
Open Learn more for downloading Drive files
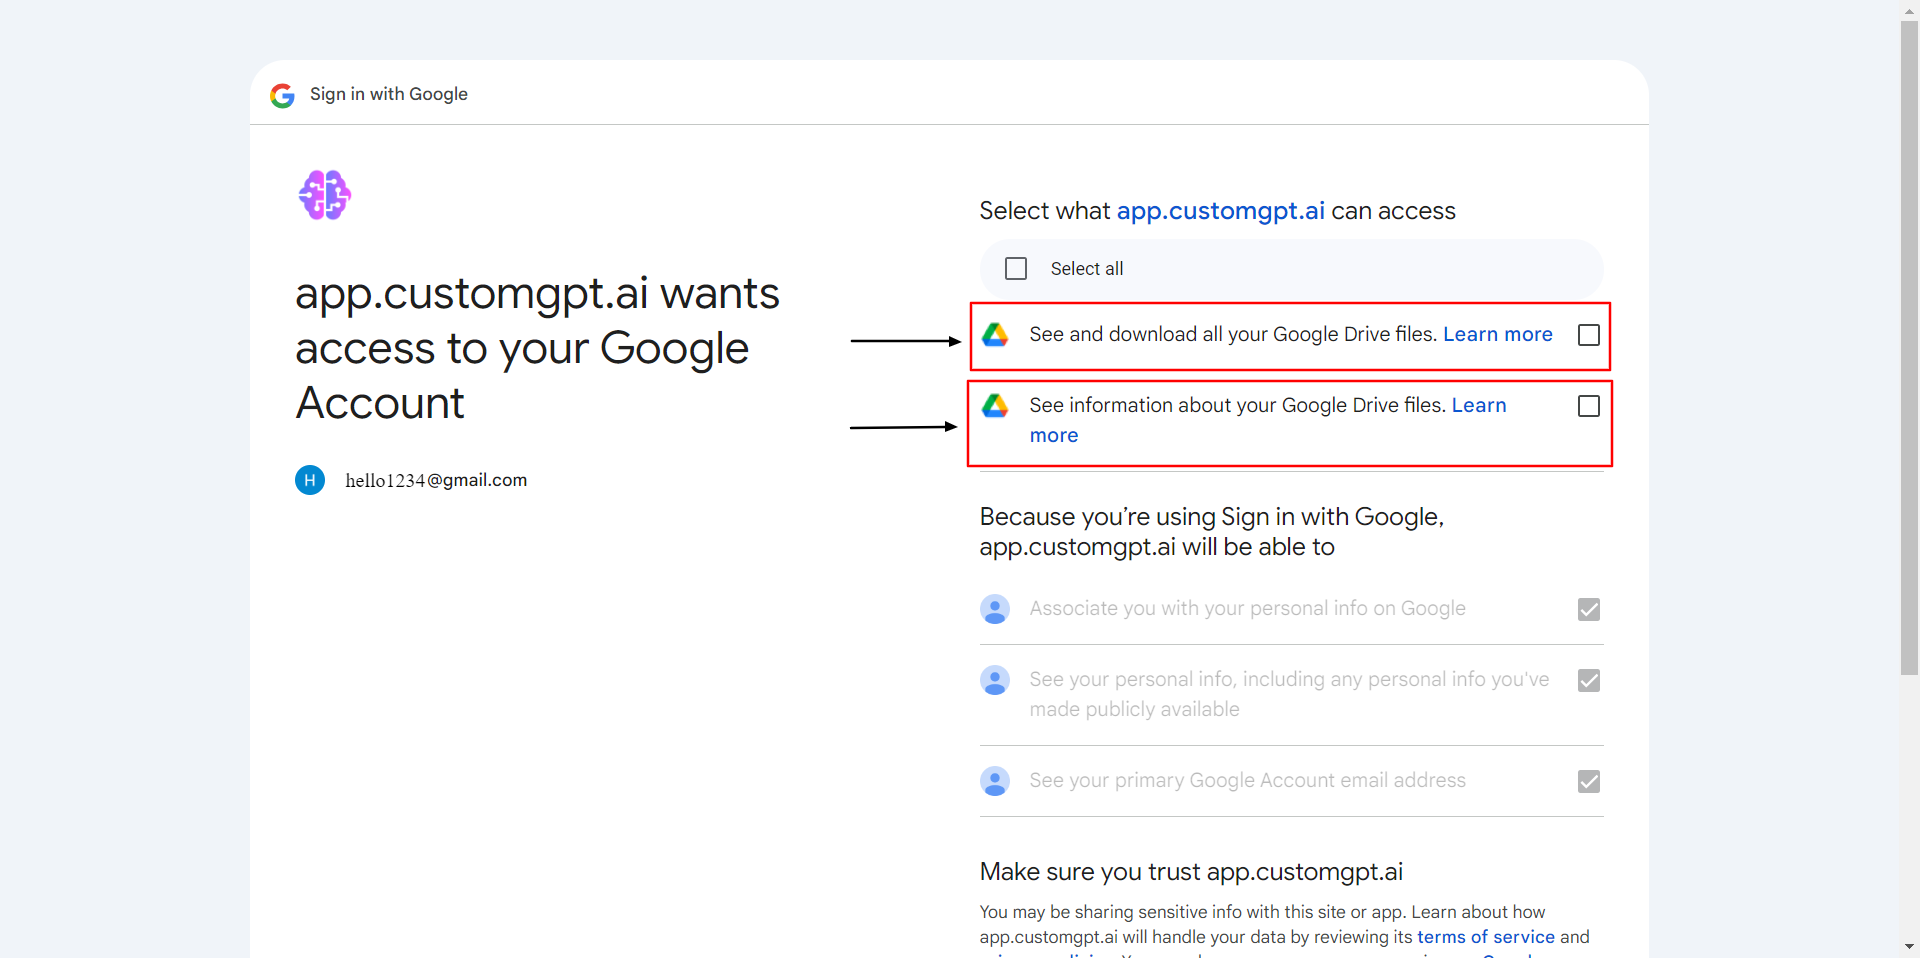pos(1497,334)
